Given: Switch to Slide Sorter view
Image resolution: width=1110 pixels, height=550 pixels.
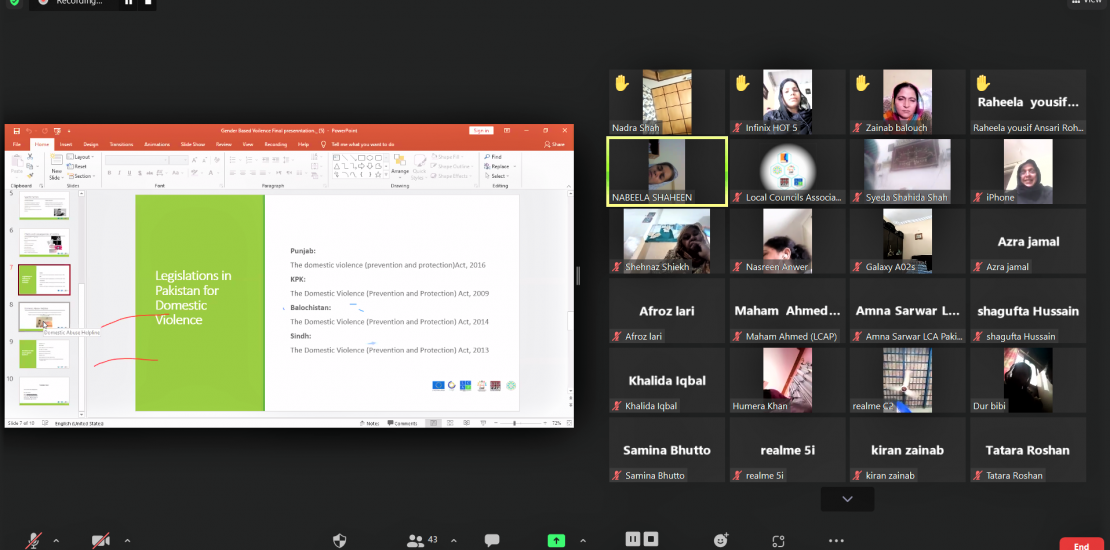Looking at the screenshot, I should 449,423.
